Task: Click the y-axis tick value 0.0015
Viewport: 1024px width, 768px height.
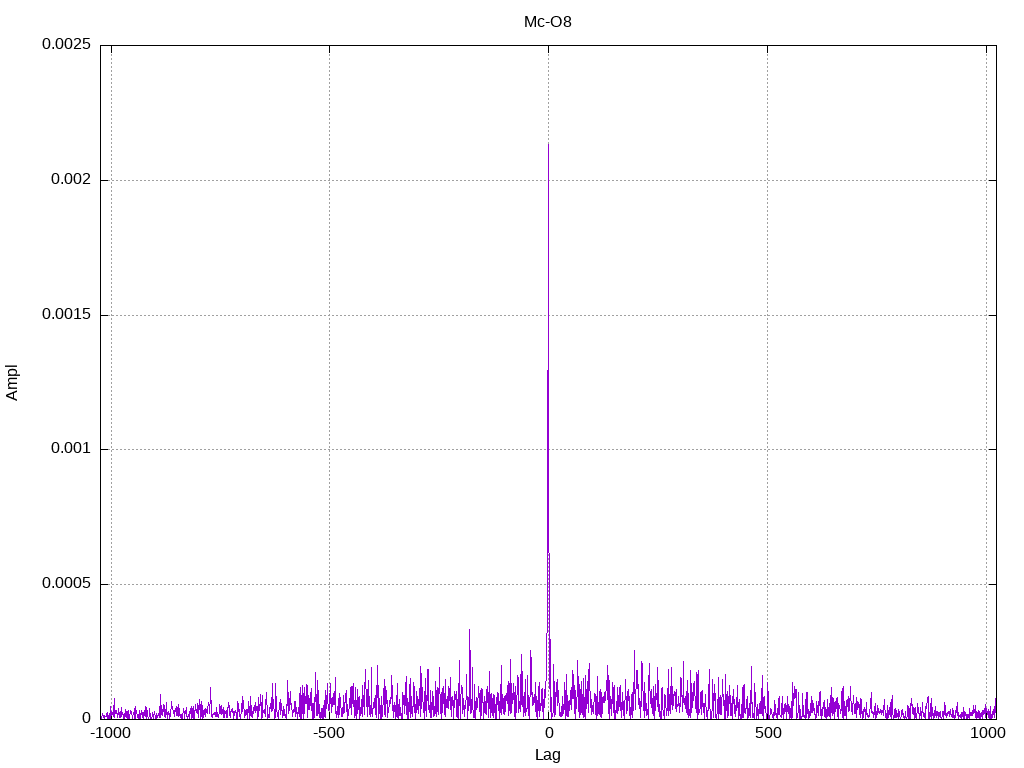Action: (x=66, y=314)
